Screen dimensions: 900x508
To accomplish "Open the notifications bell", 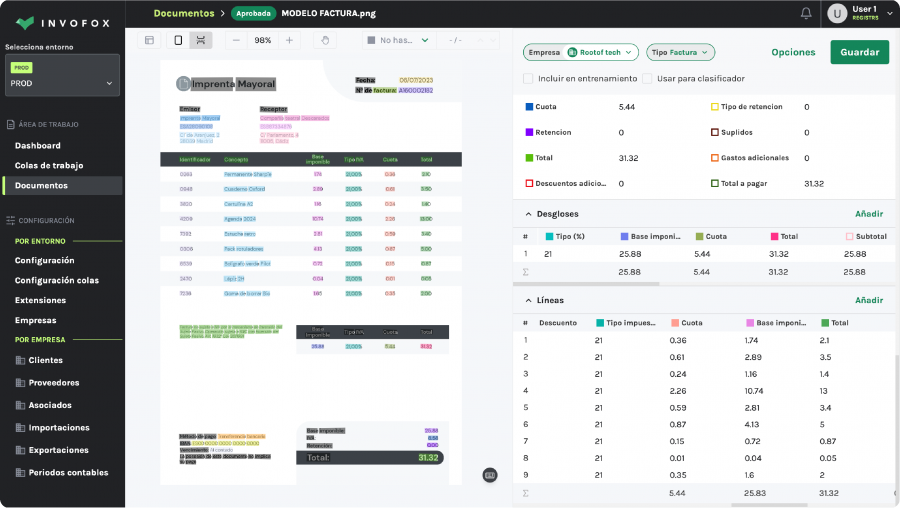I will [x=806, y=13].
